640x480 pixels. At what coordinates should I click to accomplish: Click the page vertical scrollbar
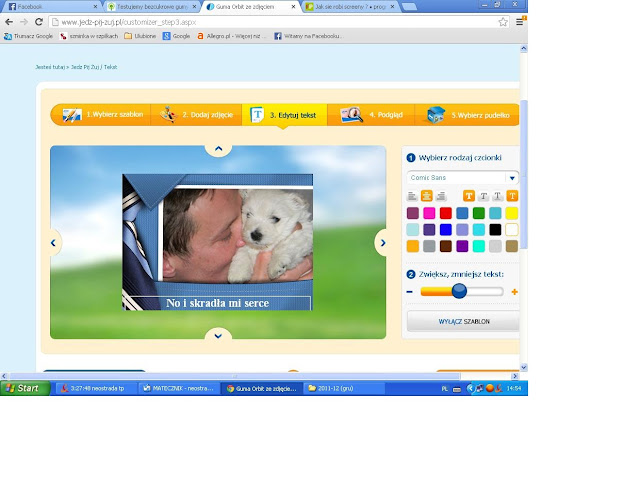click(524, 173)
